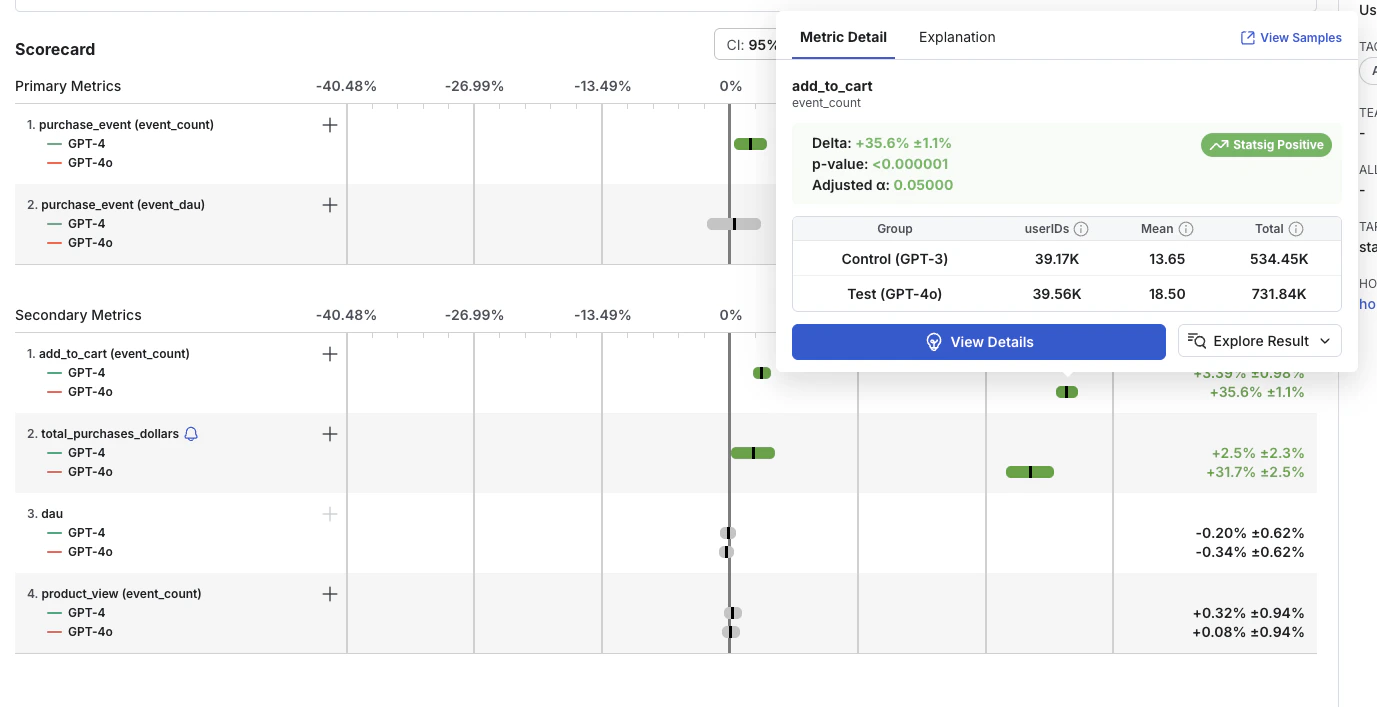The width and height of the screenshot is (1377, 707).
Task: Click info icon next to Total column
Action: 1296,229
